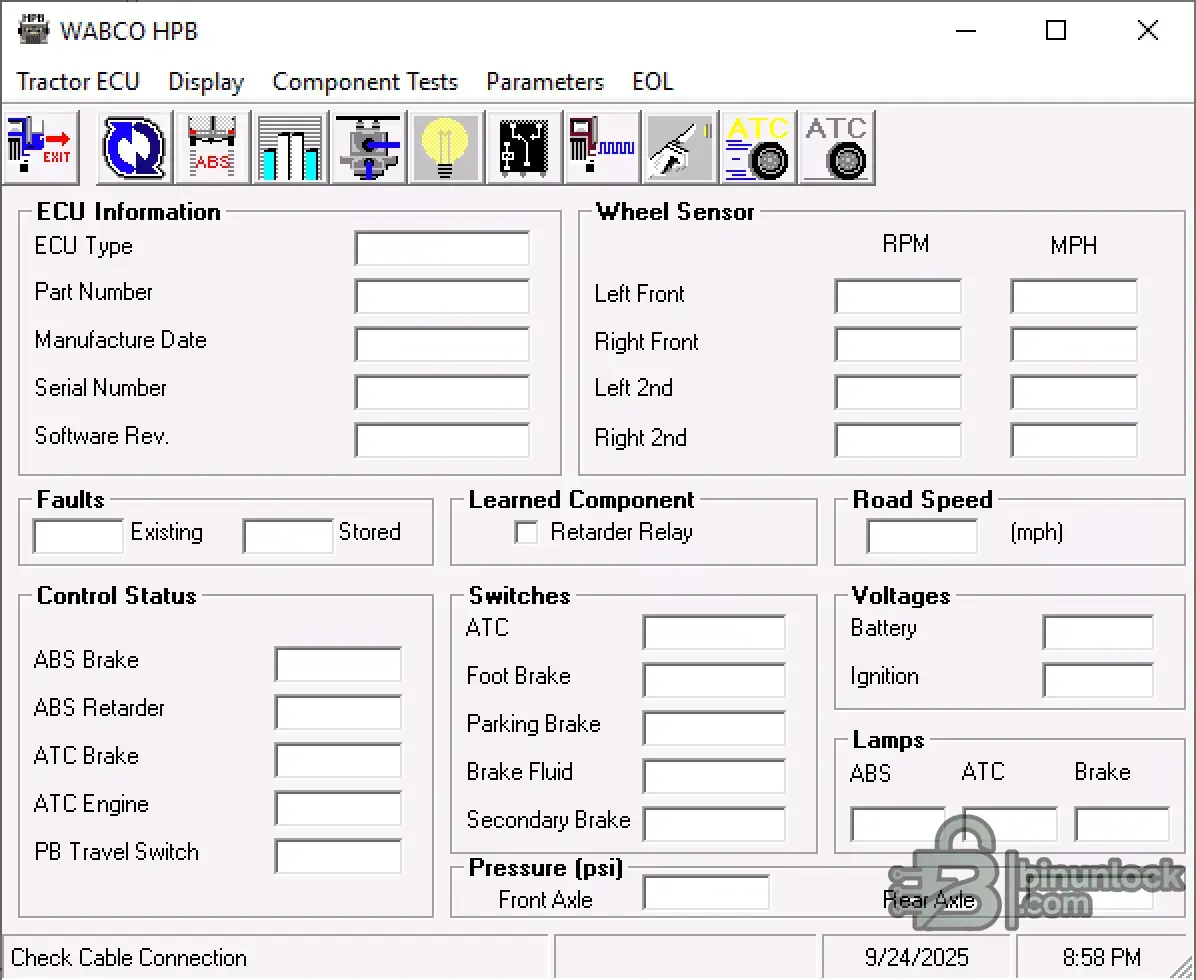Click the Existing faults field

click(x=78, y=536)
